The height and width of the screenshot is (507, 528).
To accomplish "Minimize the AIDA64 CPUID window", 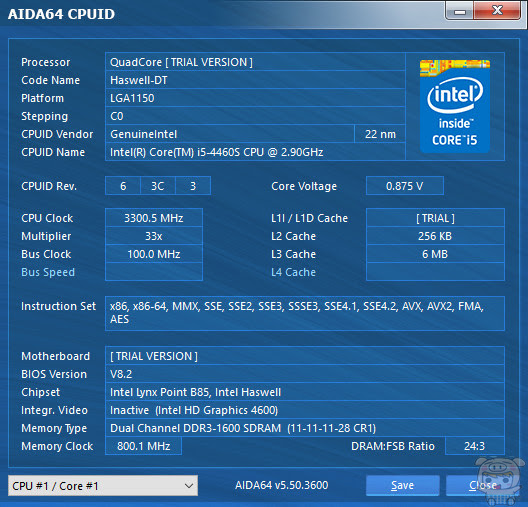I will tap(460, 11).
